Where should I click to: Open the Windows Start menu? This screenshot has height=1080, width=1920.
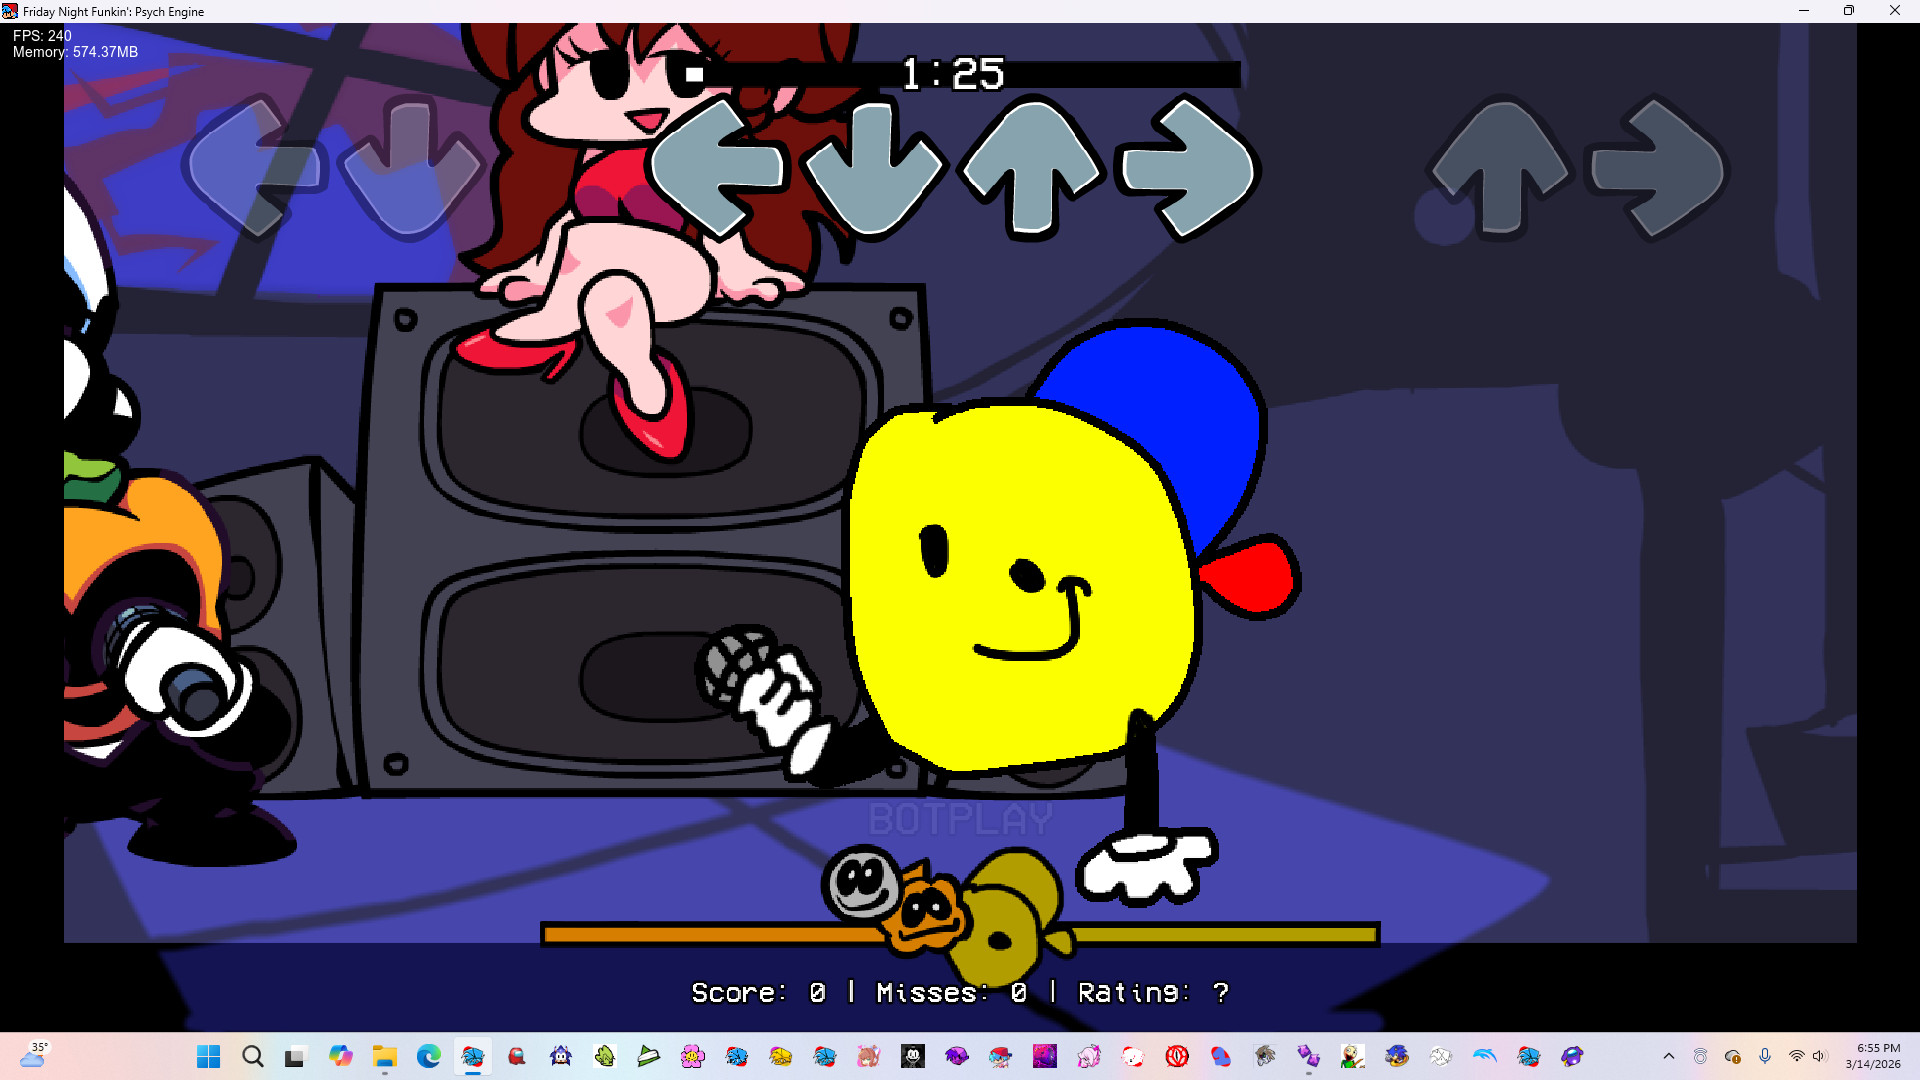click(x=208, y=1056)
